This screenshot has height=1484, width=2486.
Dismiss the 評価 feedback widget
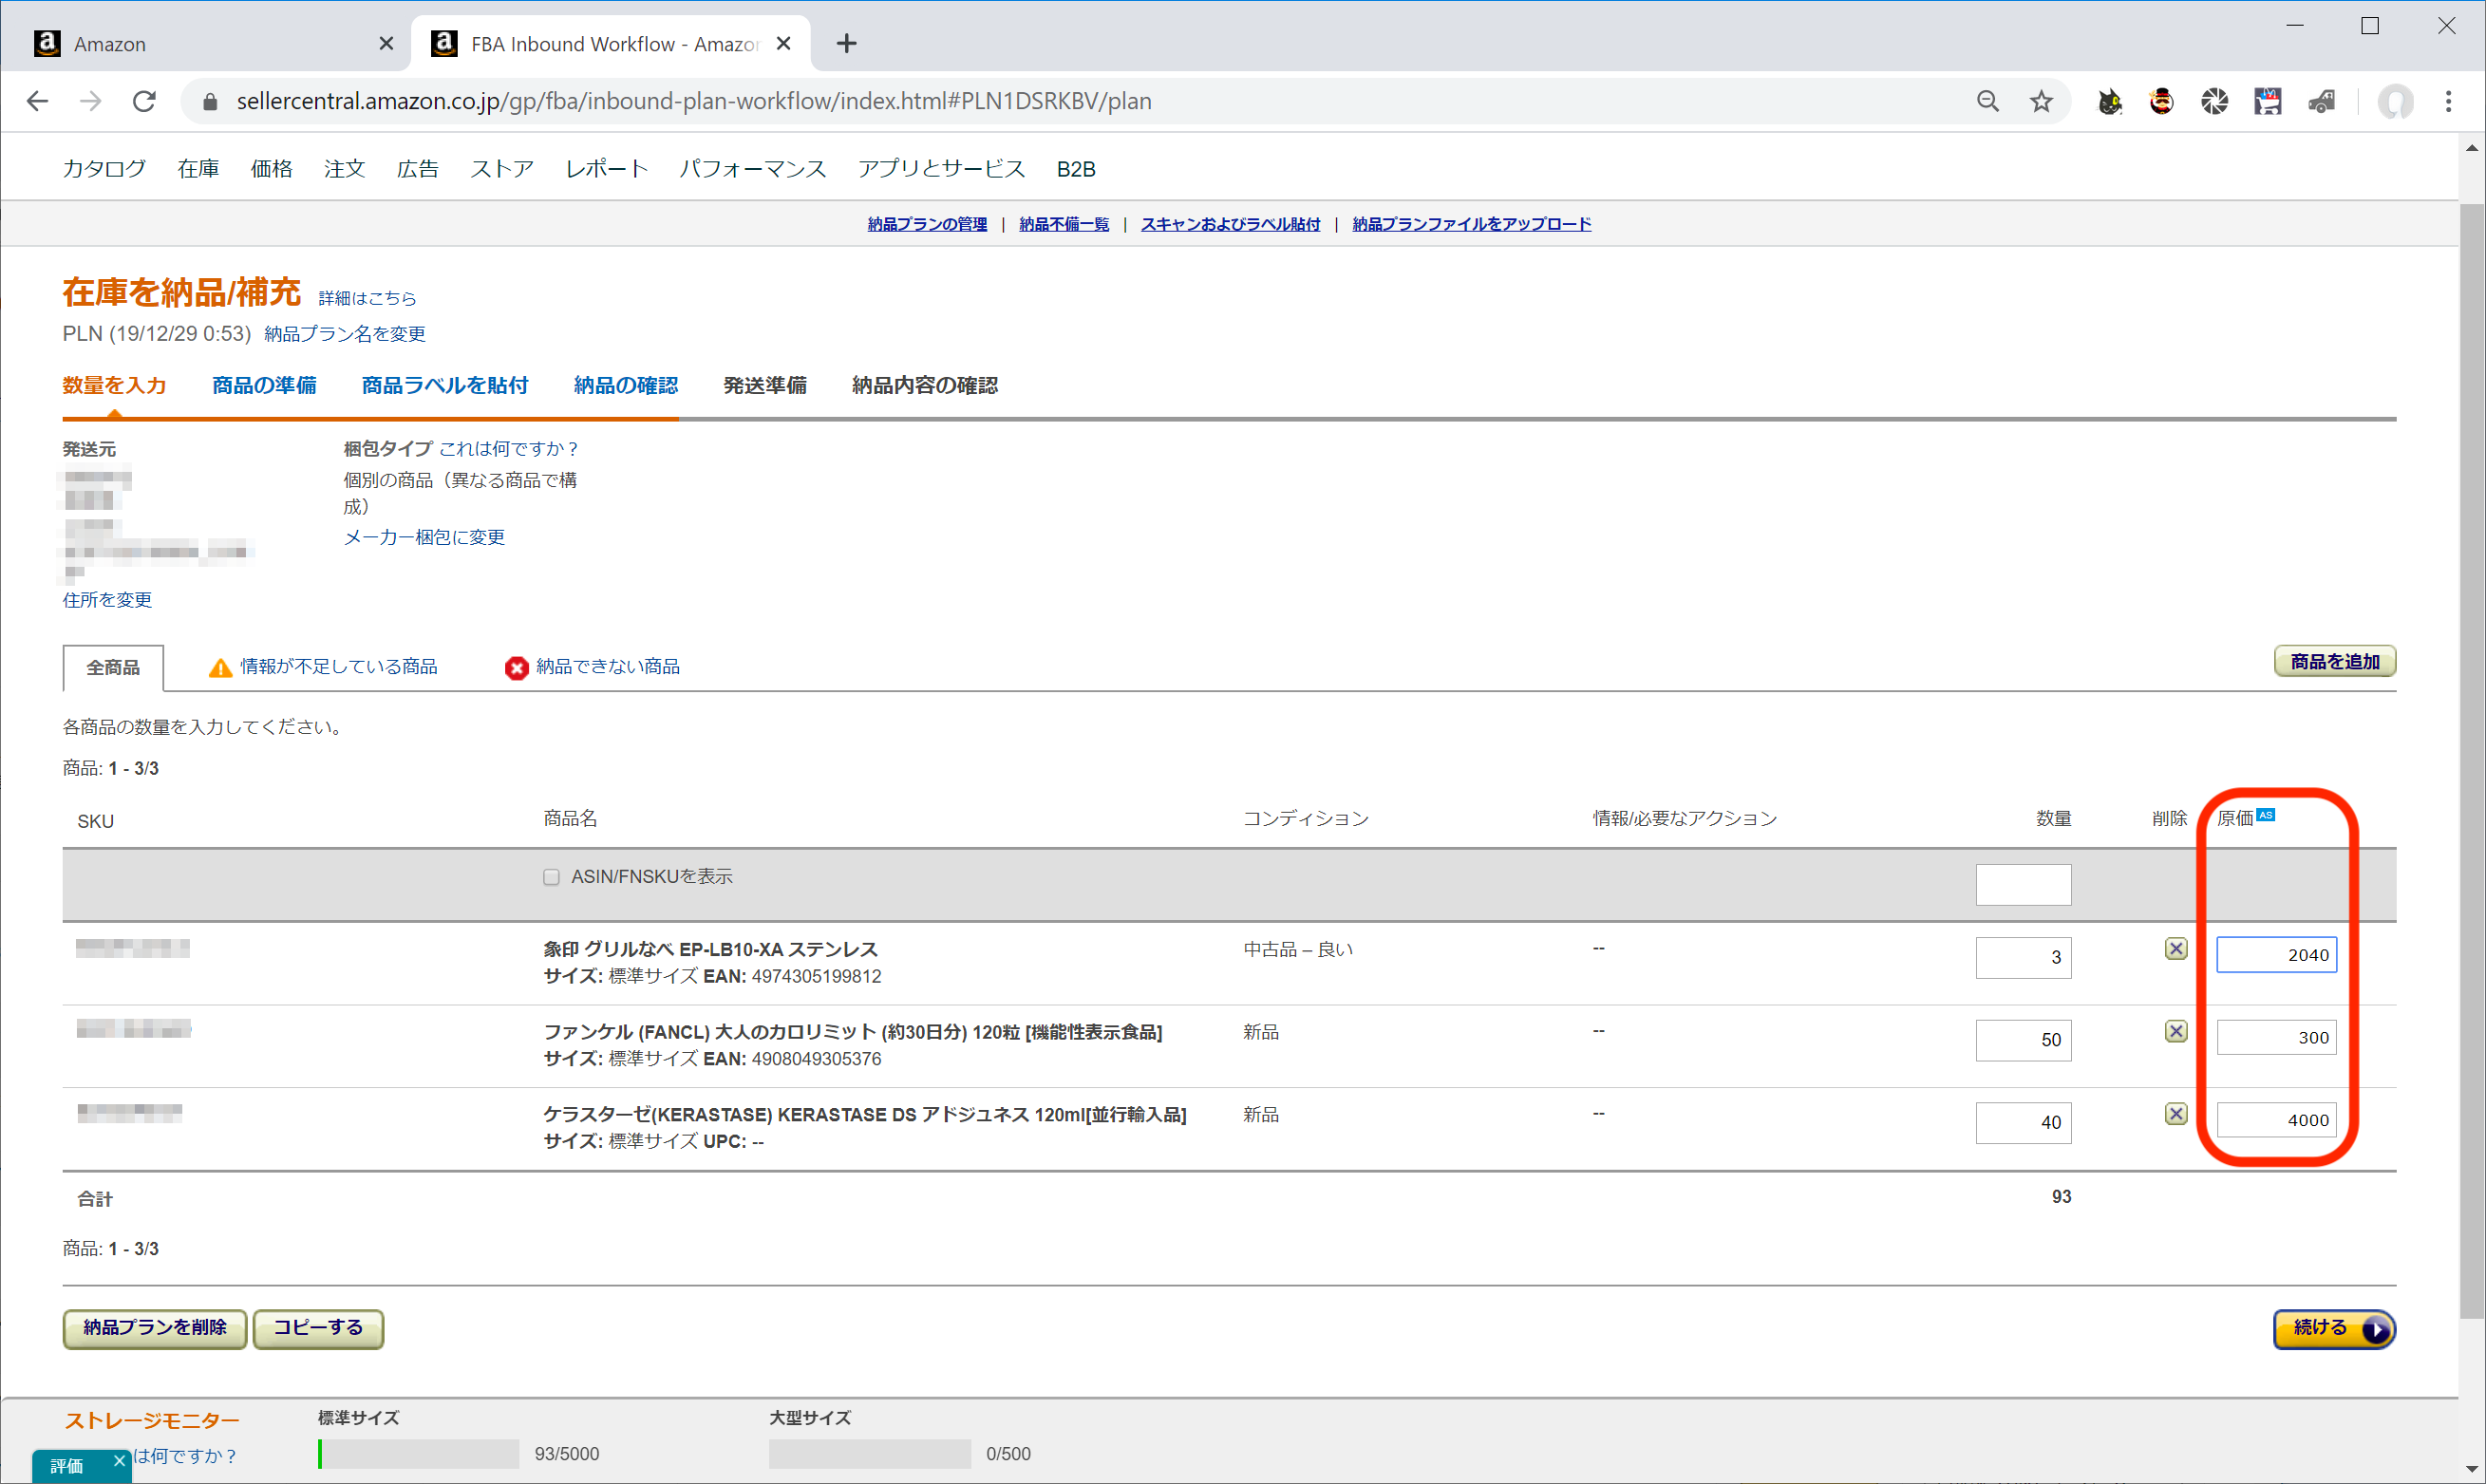click(x=119, y=1461)
